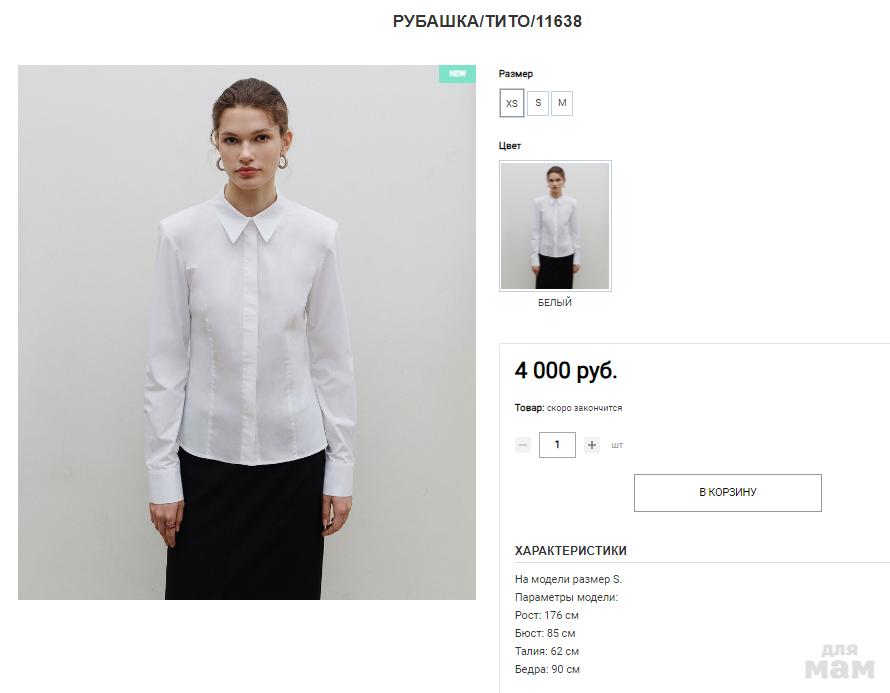
Task: Open the main product photo
Action: [247, 332]
